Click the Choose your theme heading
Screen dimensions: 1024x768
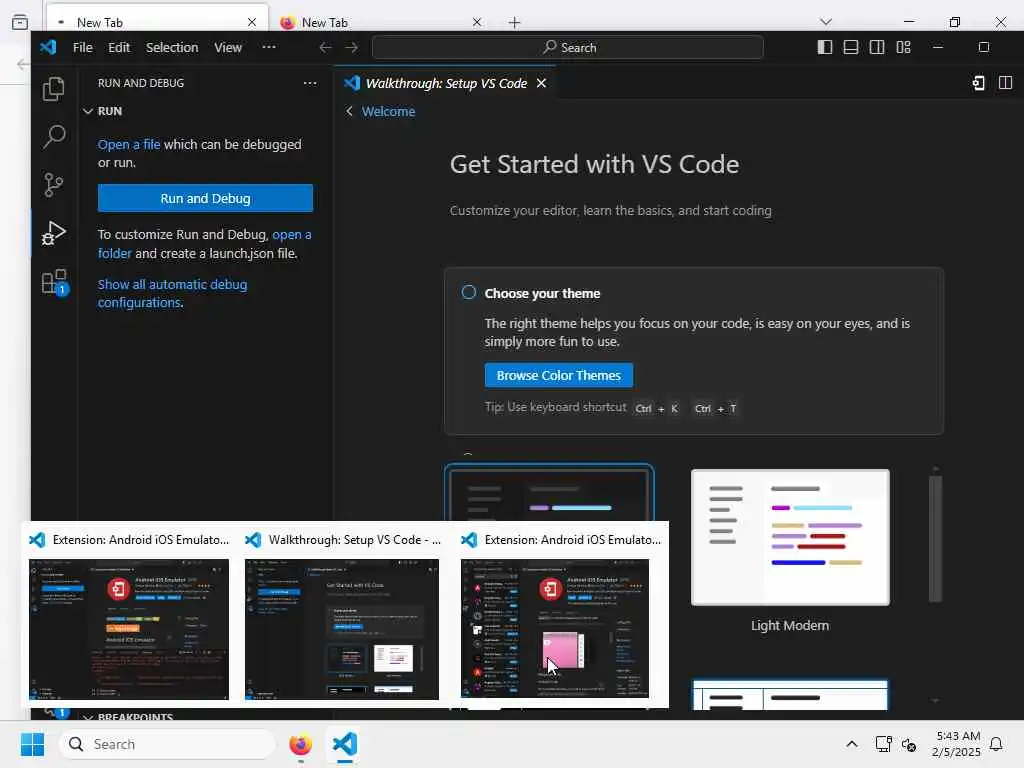point(542,293)
